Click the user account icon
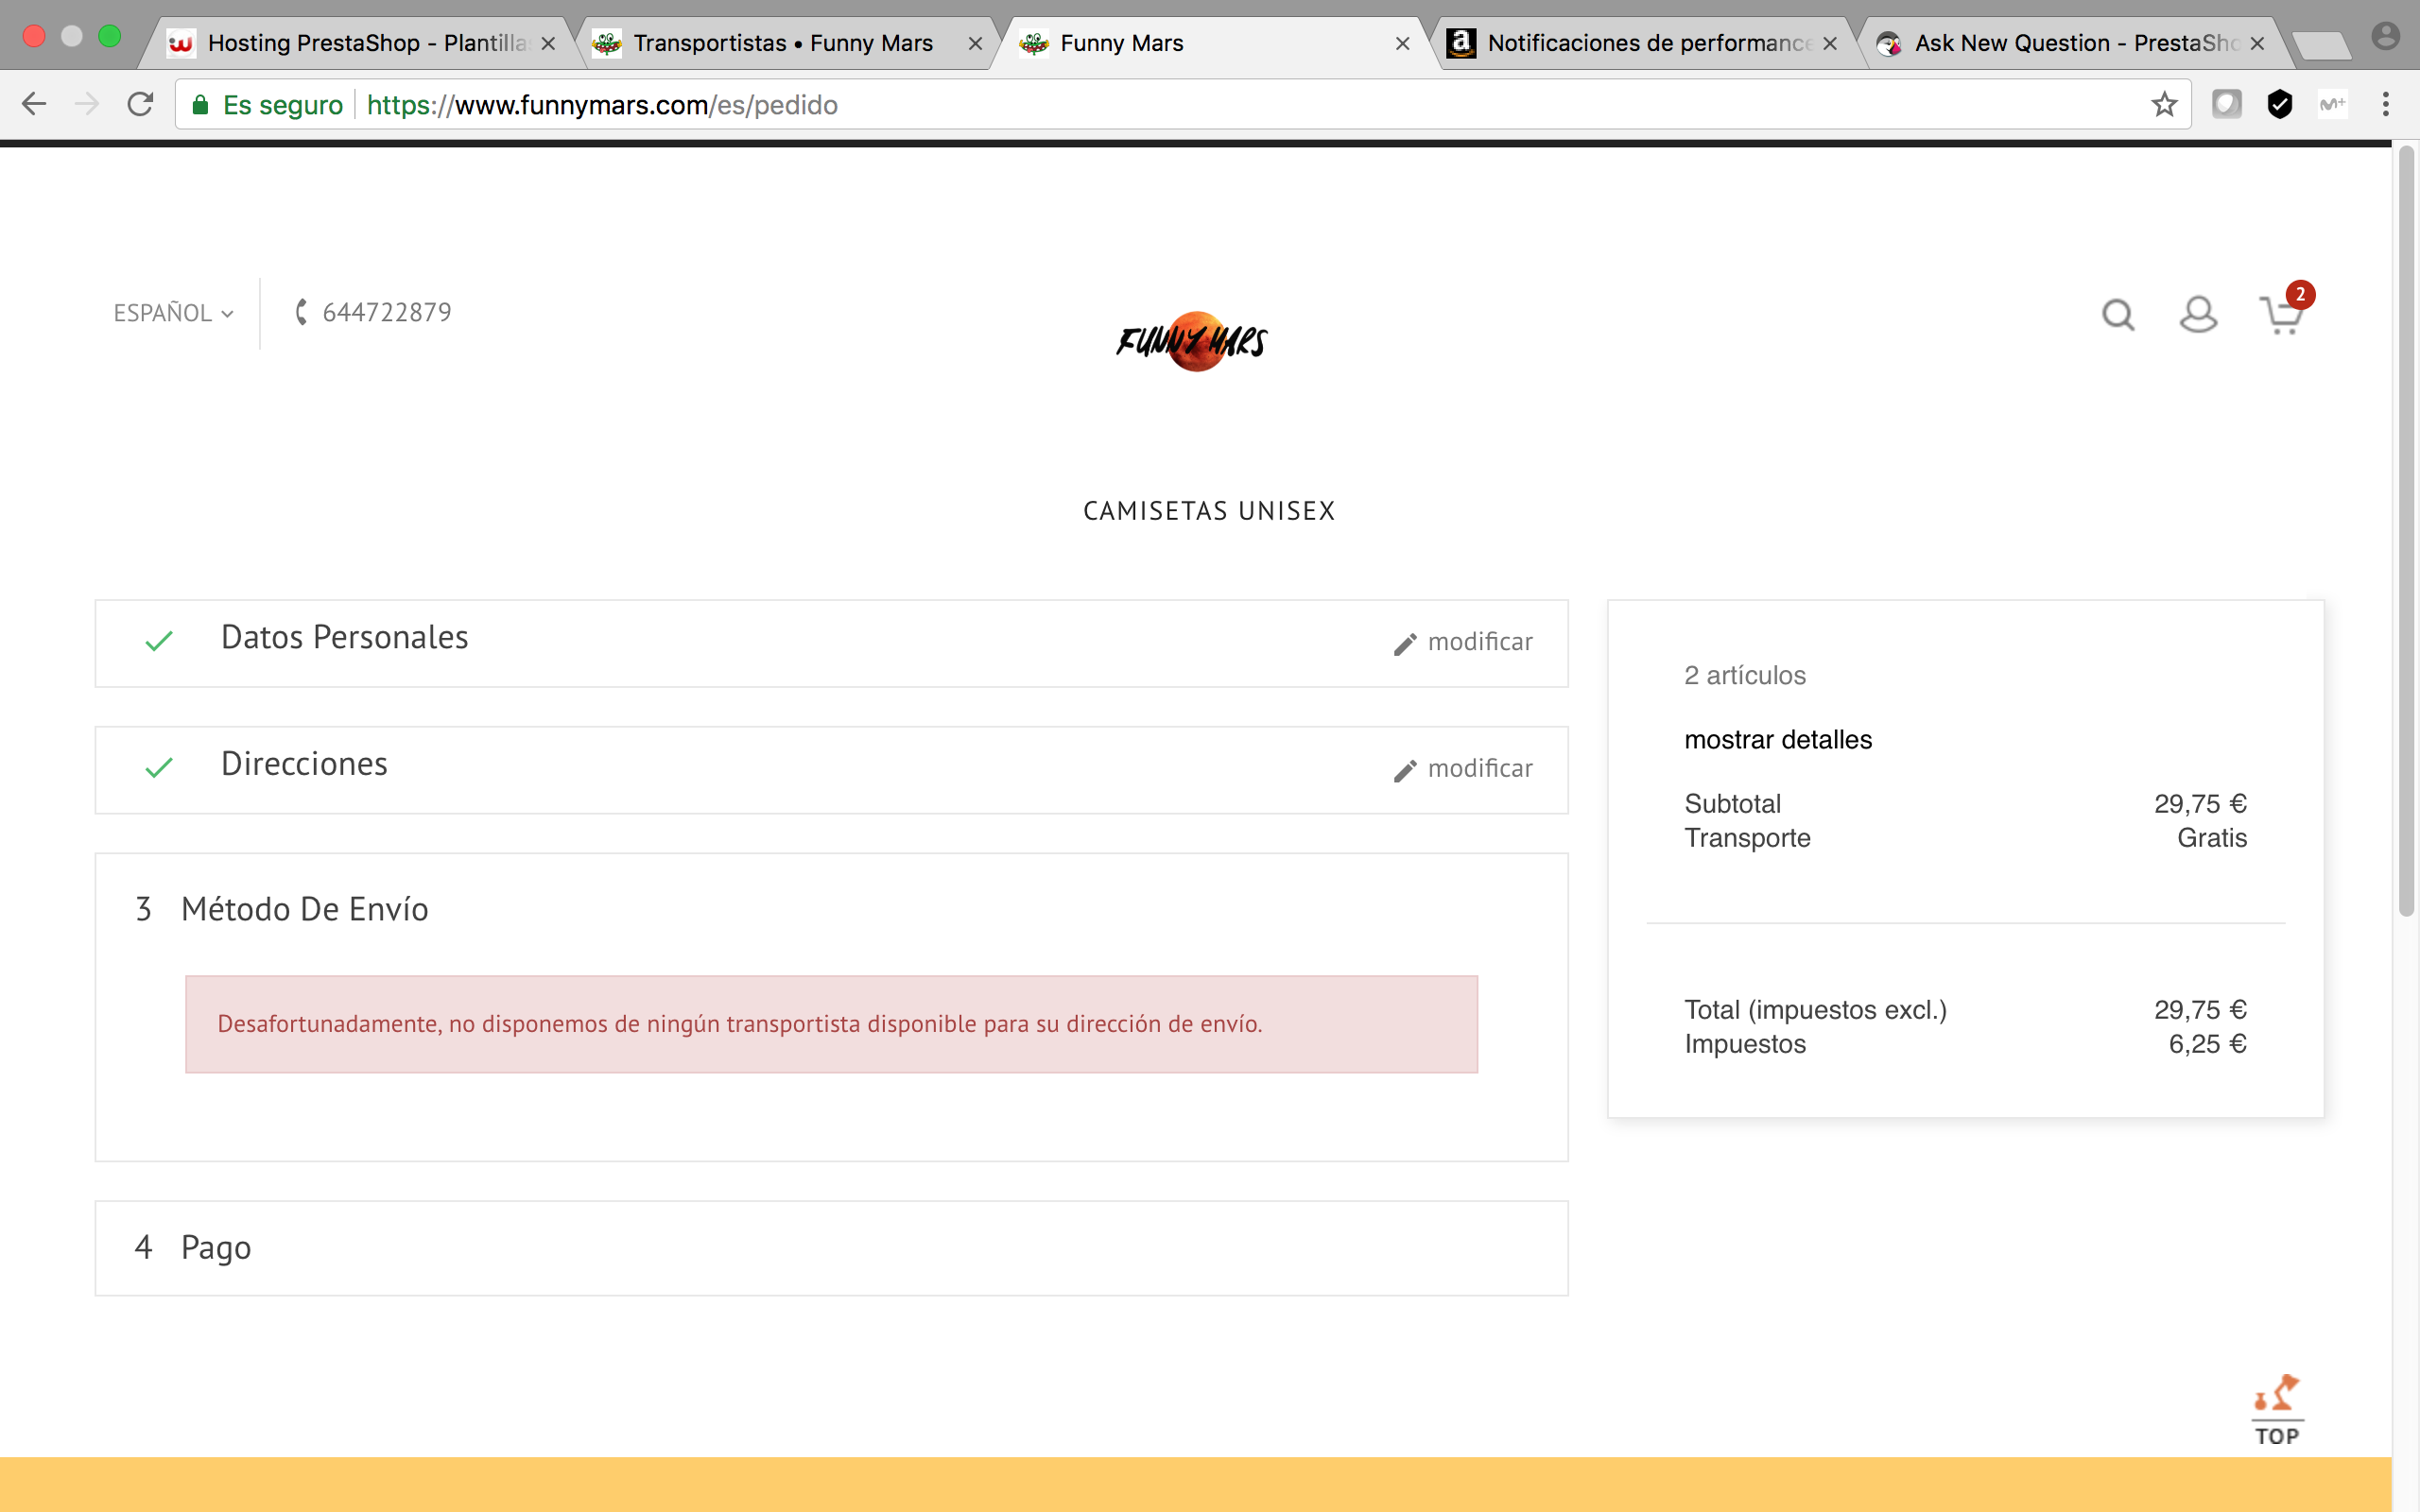2420x1512 pixels. 2198,315
